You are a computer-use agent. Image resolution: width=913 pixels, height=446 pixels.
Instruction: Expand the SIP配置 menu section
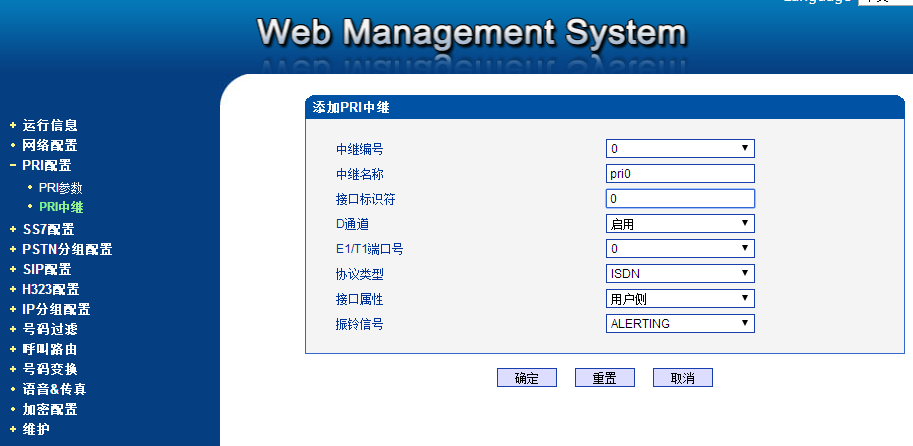46,269
